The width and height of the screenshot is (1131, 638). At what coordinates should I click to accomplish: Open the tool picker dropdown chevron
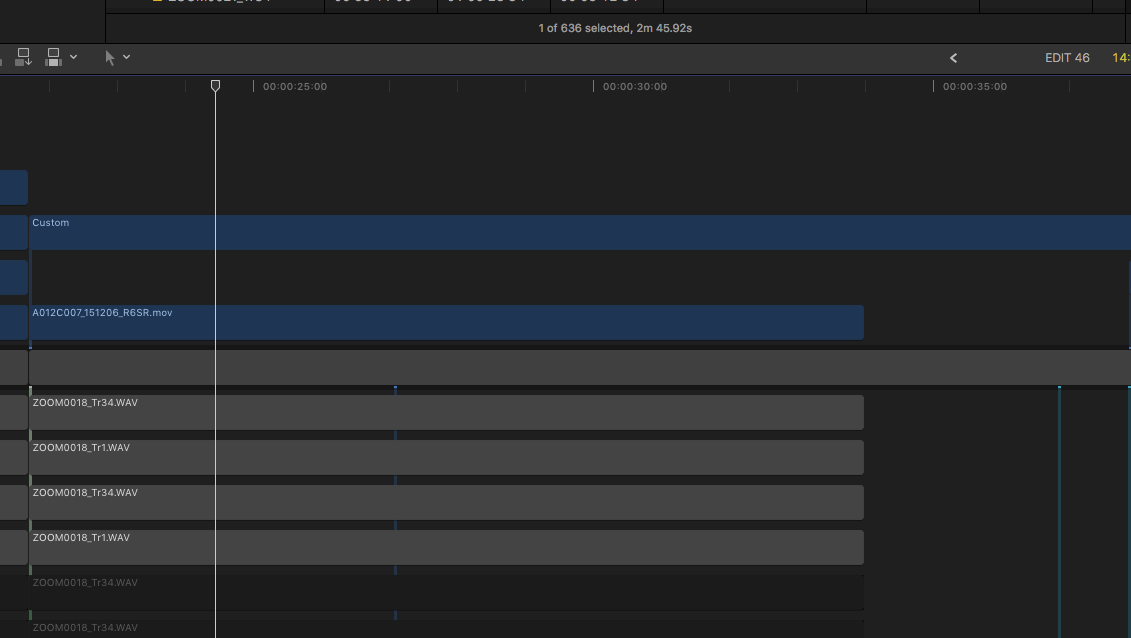point(126,57)
